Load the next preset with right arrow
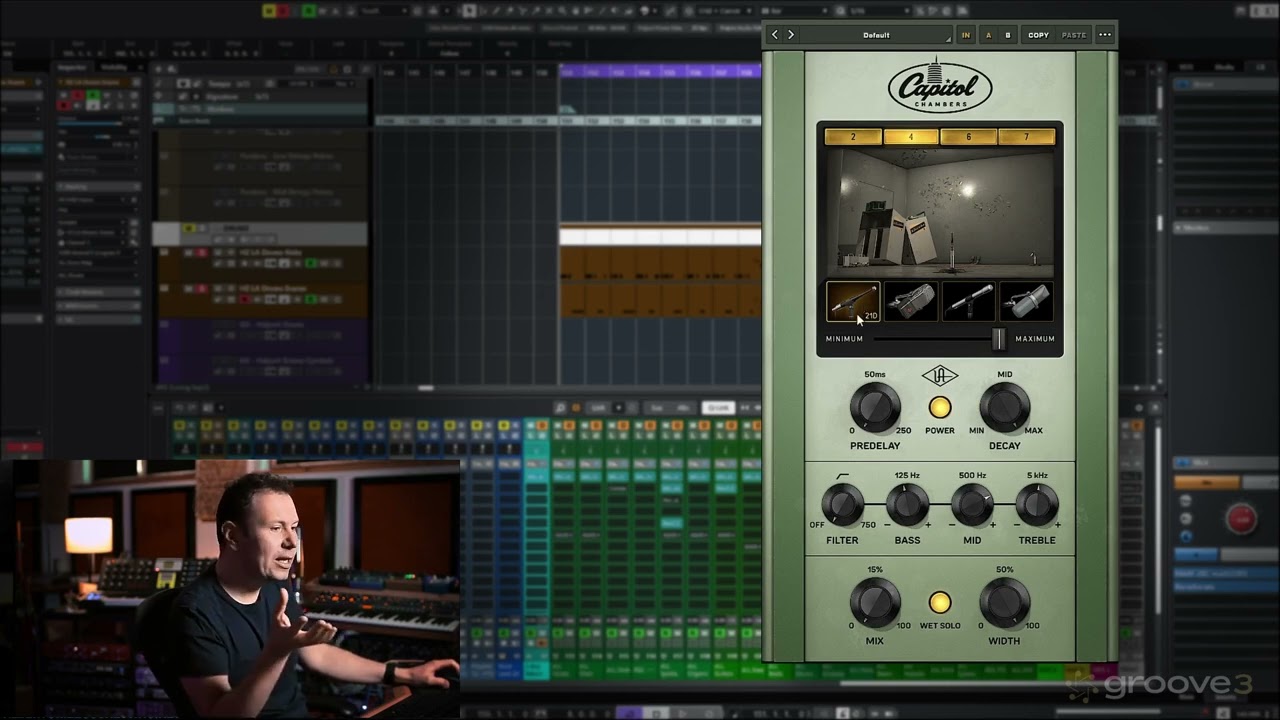The image size is (1280, 720). tap(791, 35)
